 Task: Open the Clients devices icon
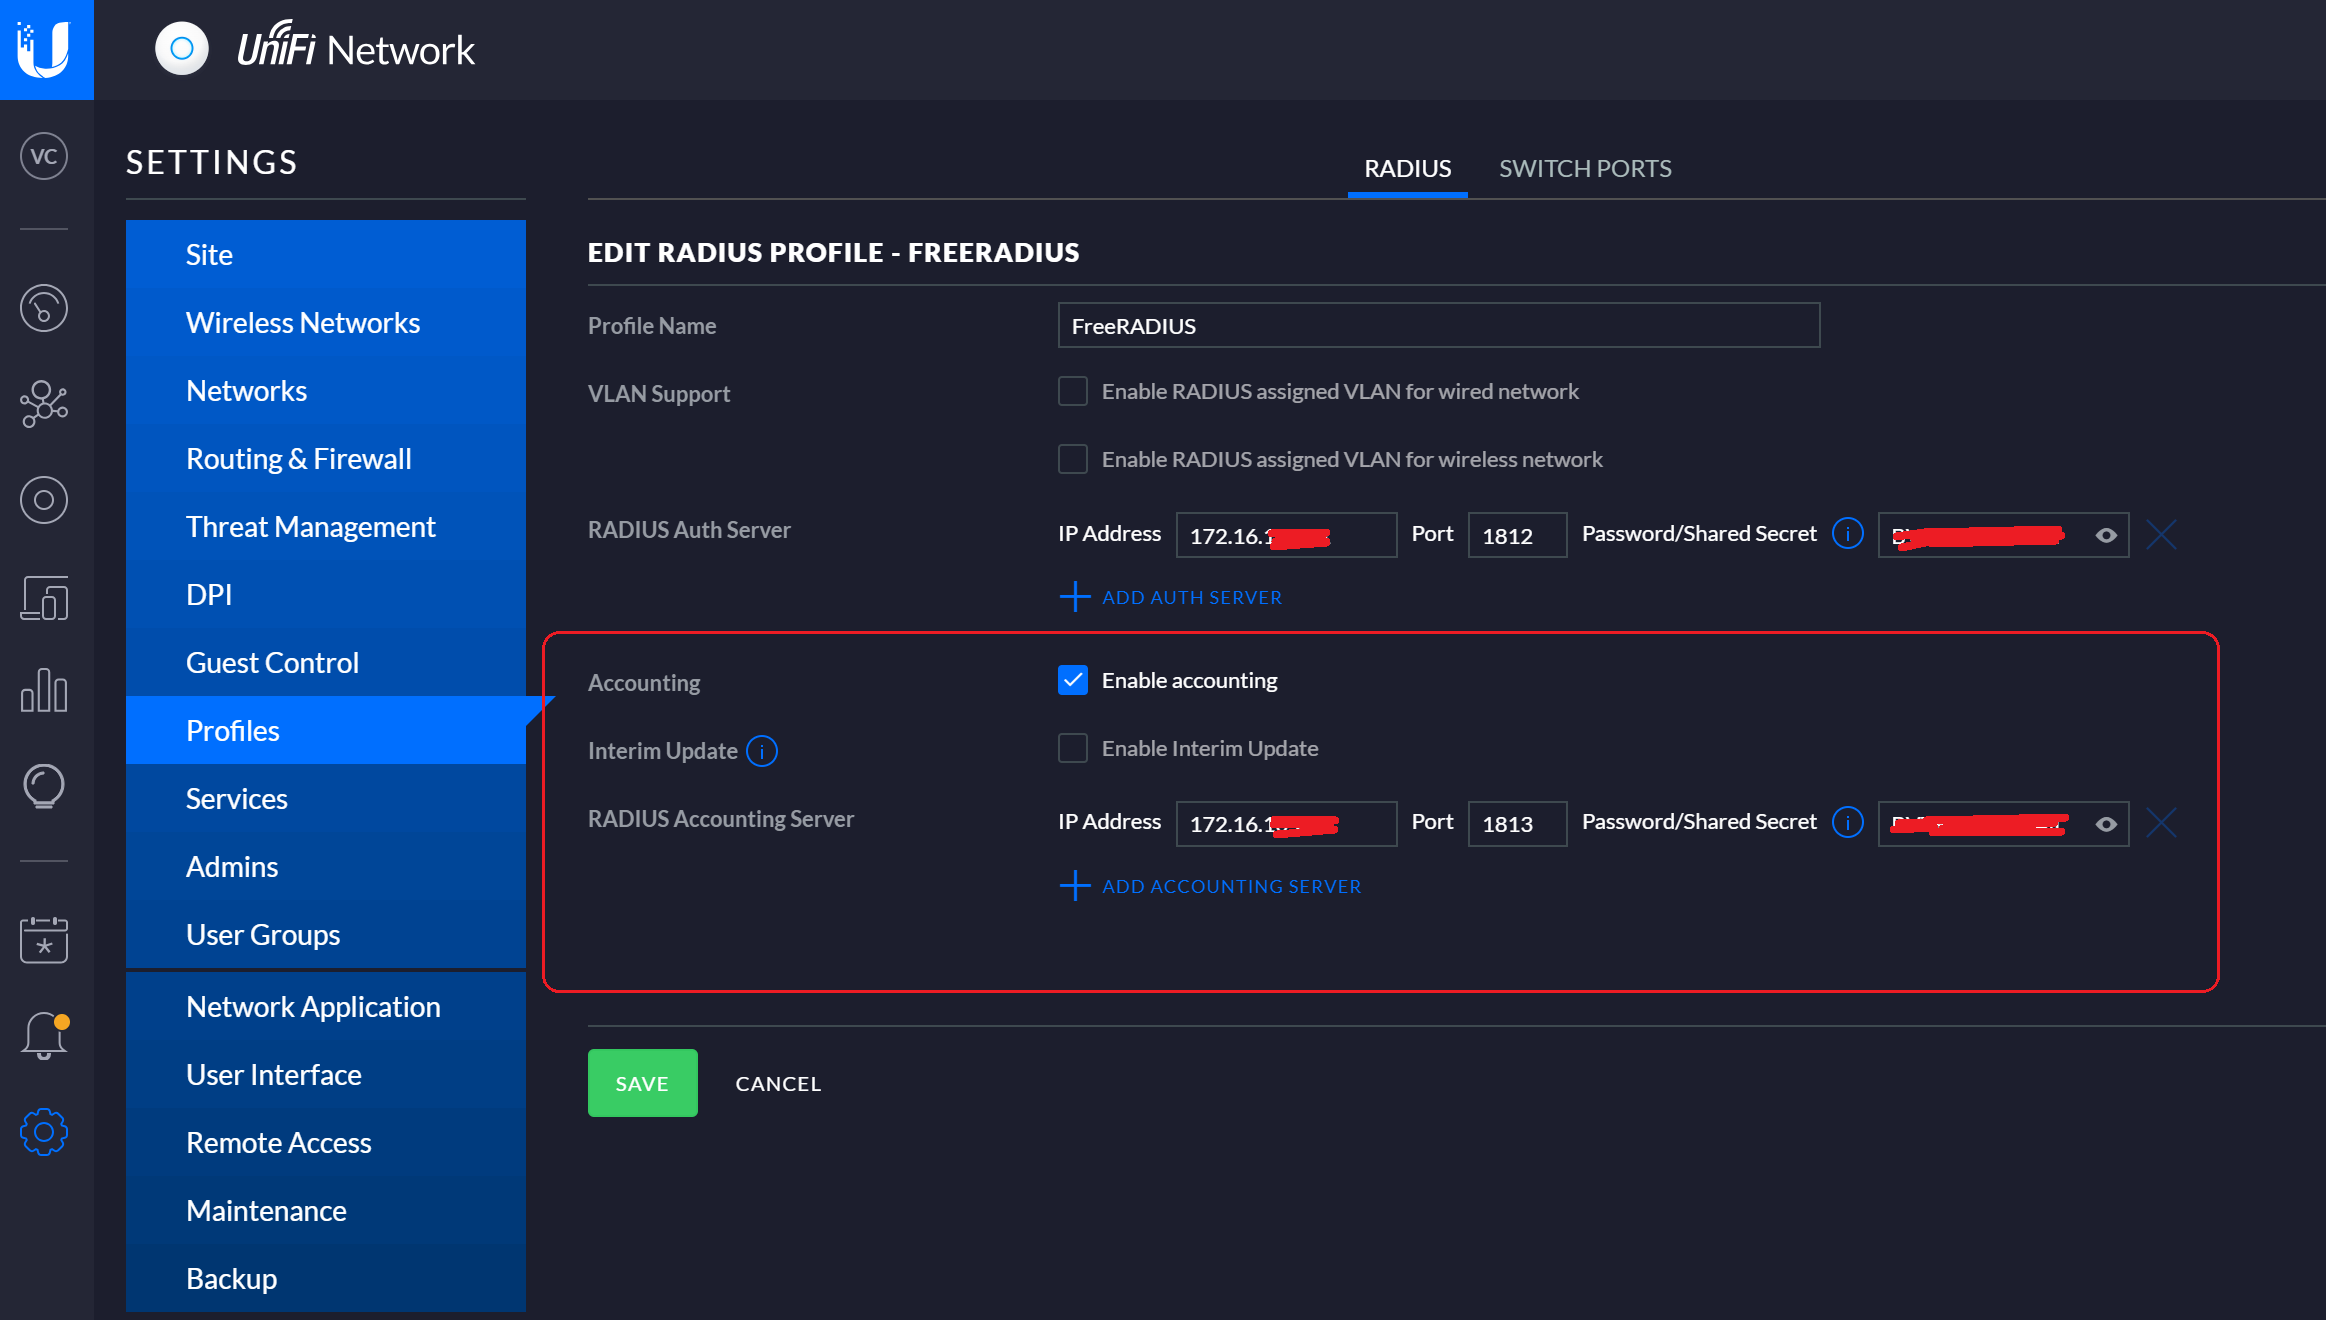(44, 597)
